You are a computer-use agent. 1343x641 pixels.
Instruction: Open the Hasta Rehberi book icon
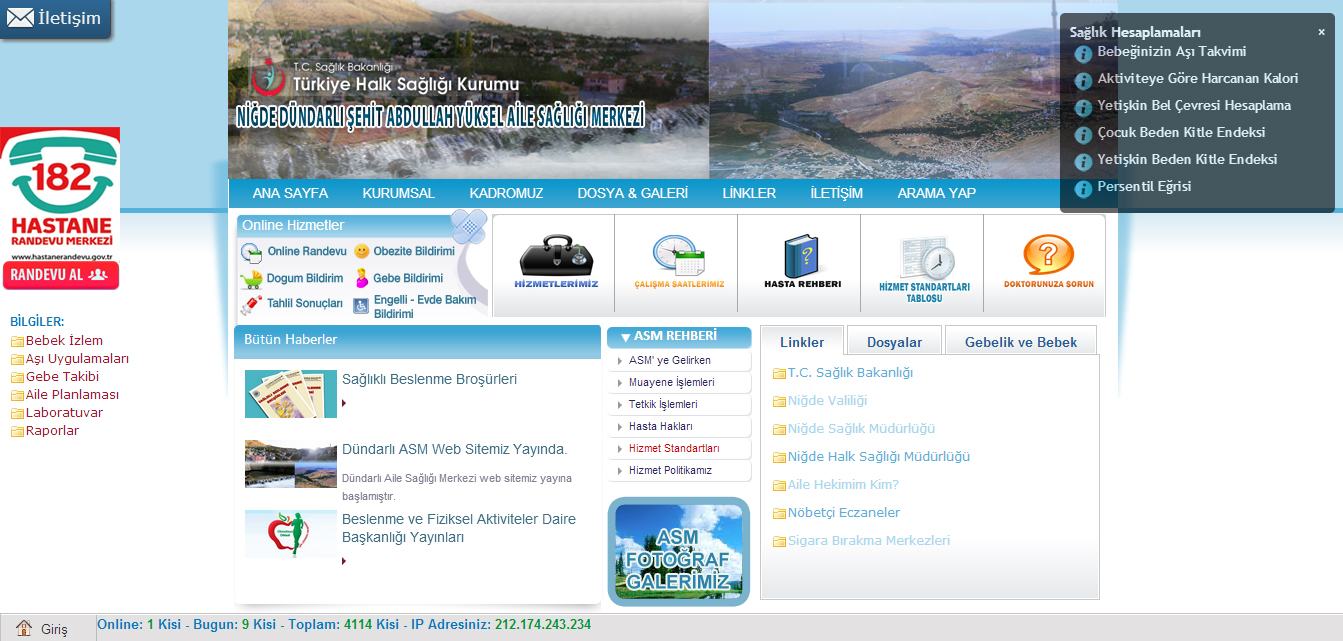point(802,263)
